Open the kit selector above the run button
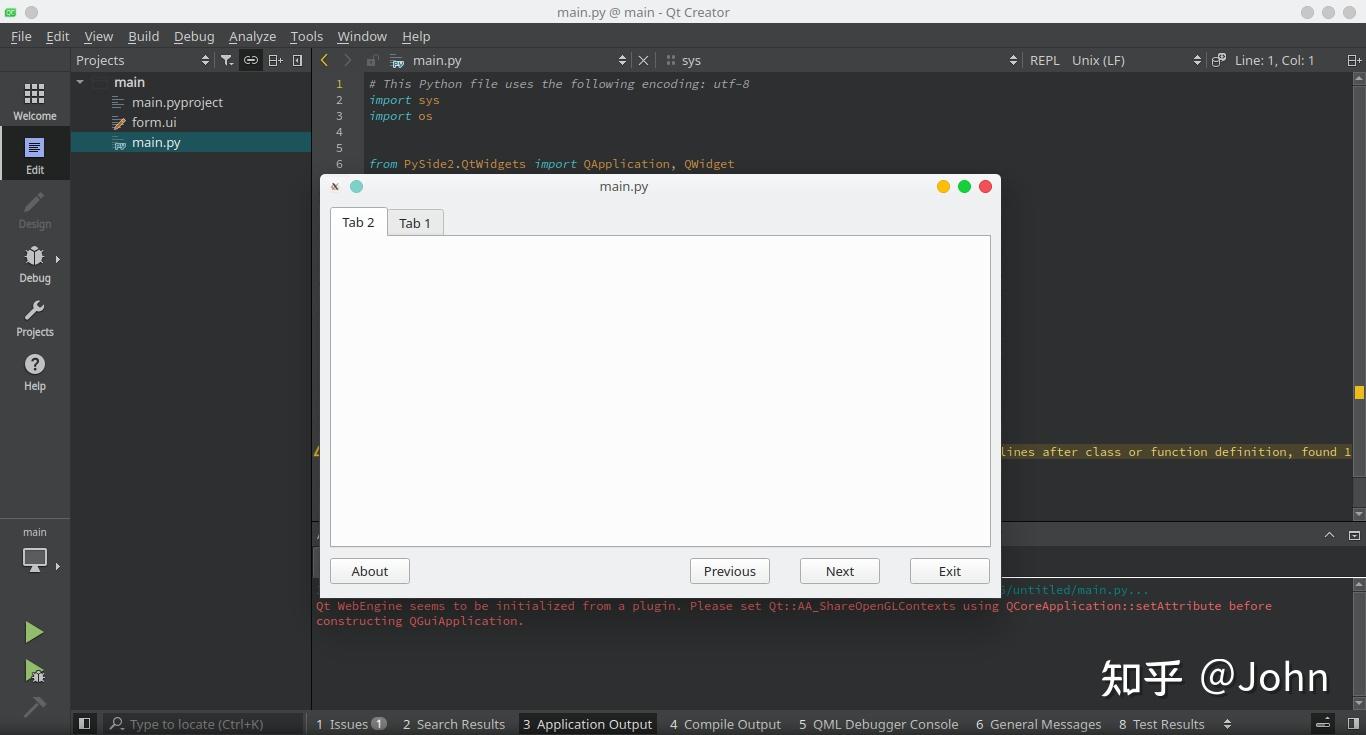Screen dimensions: 1366x735 [x=35, y=560]
